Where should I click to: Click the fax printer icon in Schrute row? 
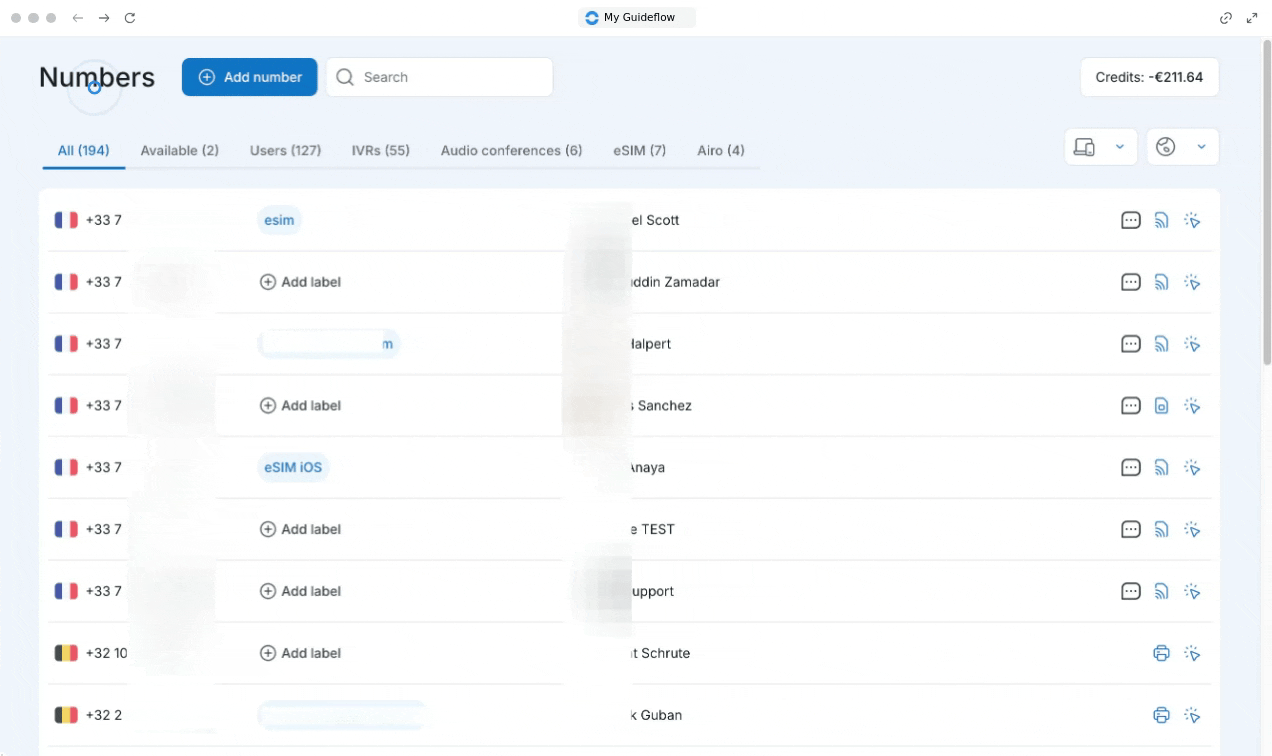(x=1161, y=653)
